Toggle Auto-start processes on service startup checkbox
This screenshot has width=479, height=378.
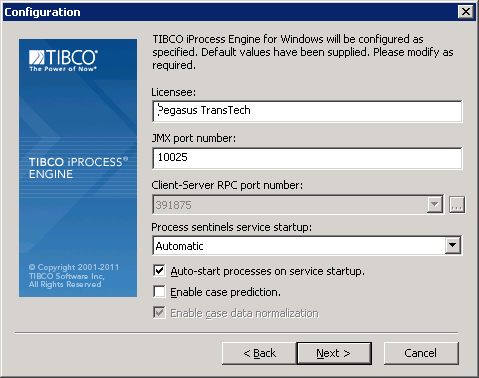[159, 270]
